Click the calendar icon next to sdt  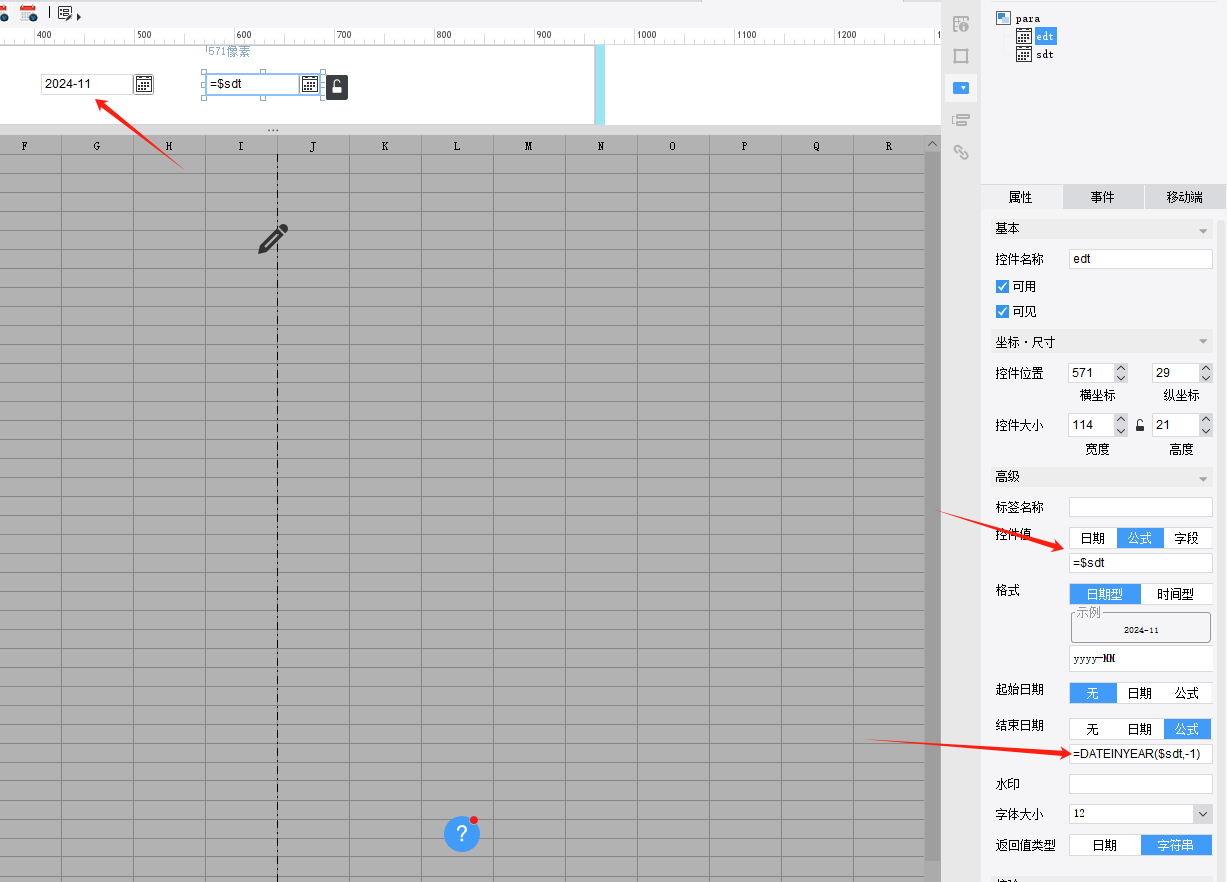(x=1024, y=54)
